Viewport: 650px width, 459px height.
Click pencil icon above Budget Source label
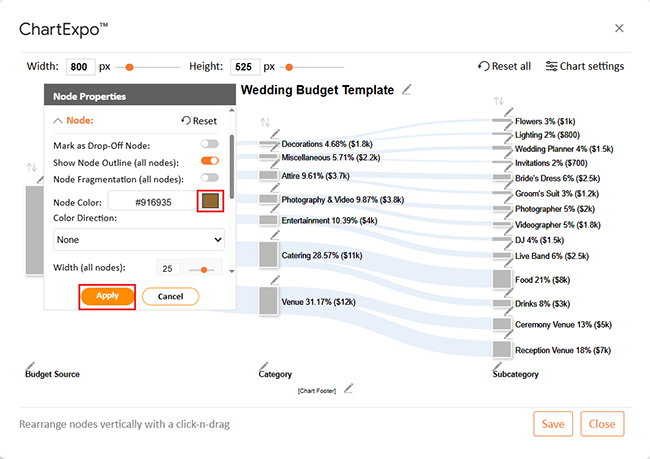pos(30,365)
